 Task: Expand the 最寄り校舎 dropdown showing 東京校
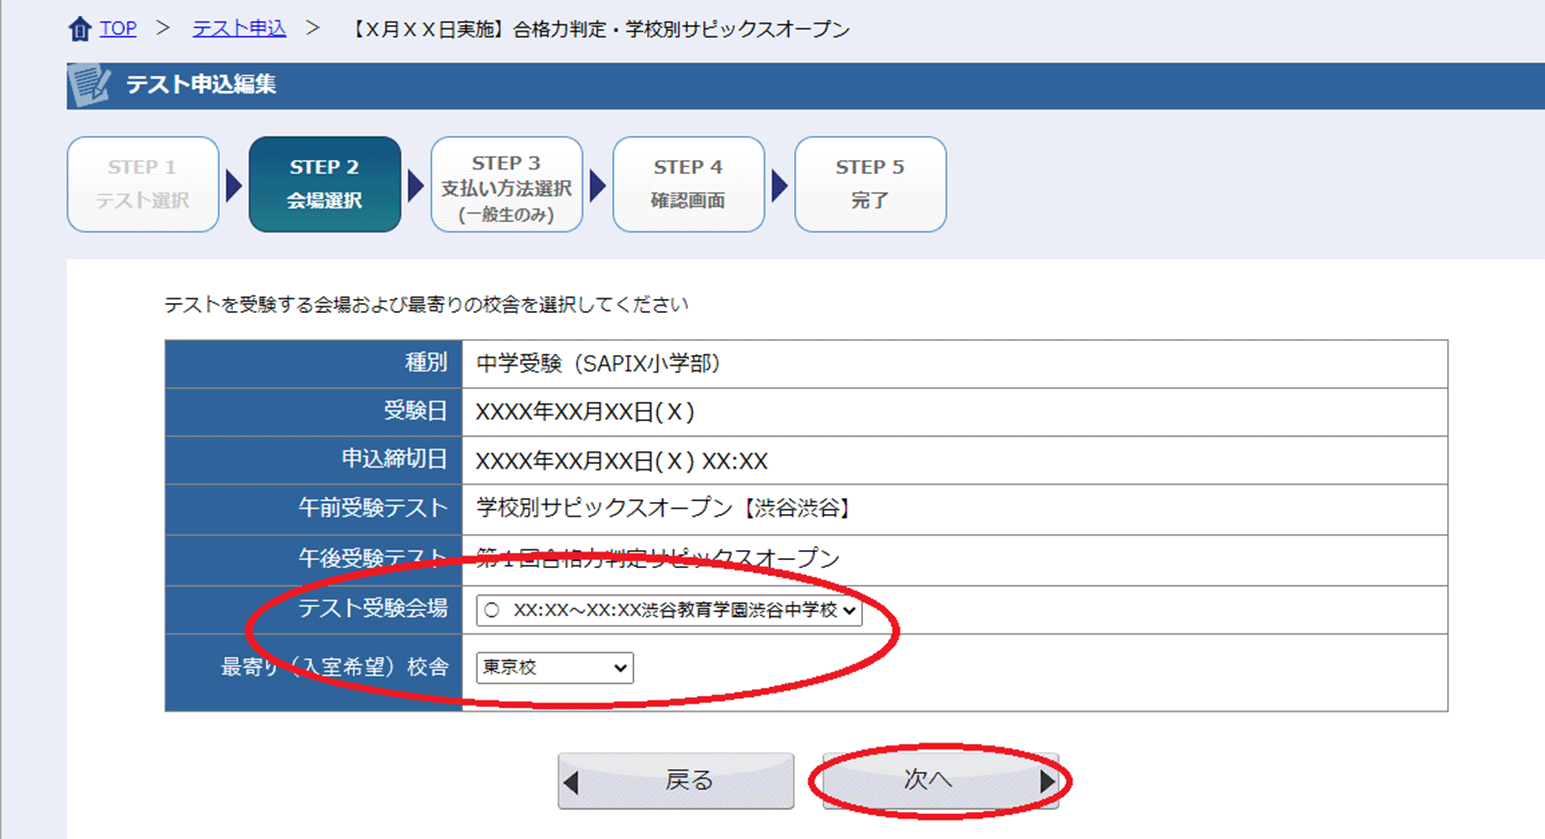[x=554, y=668]
